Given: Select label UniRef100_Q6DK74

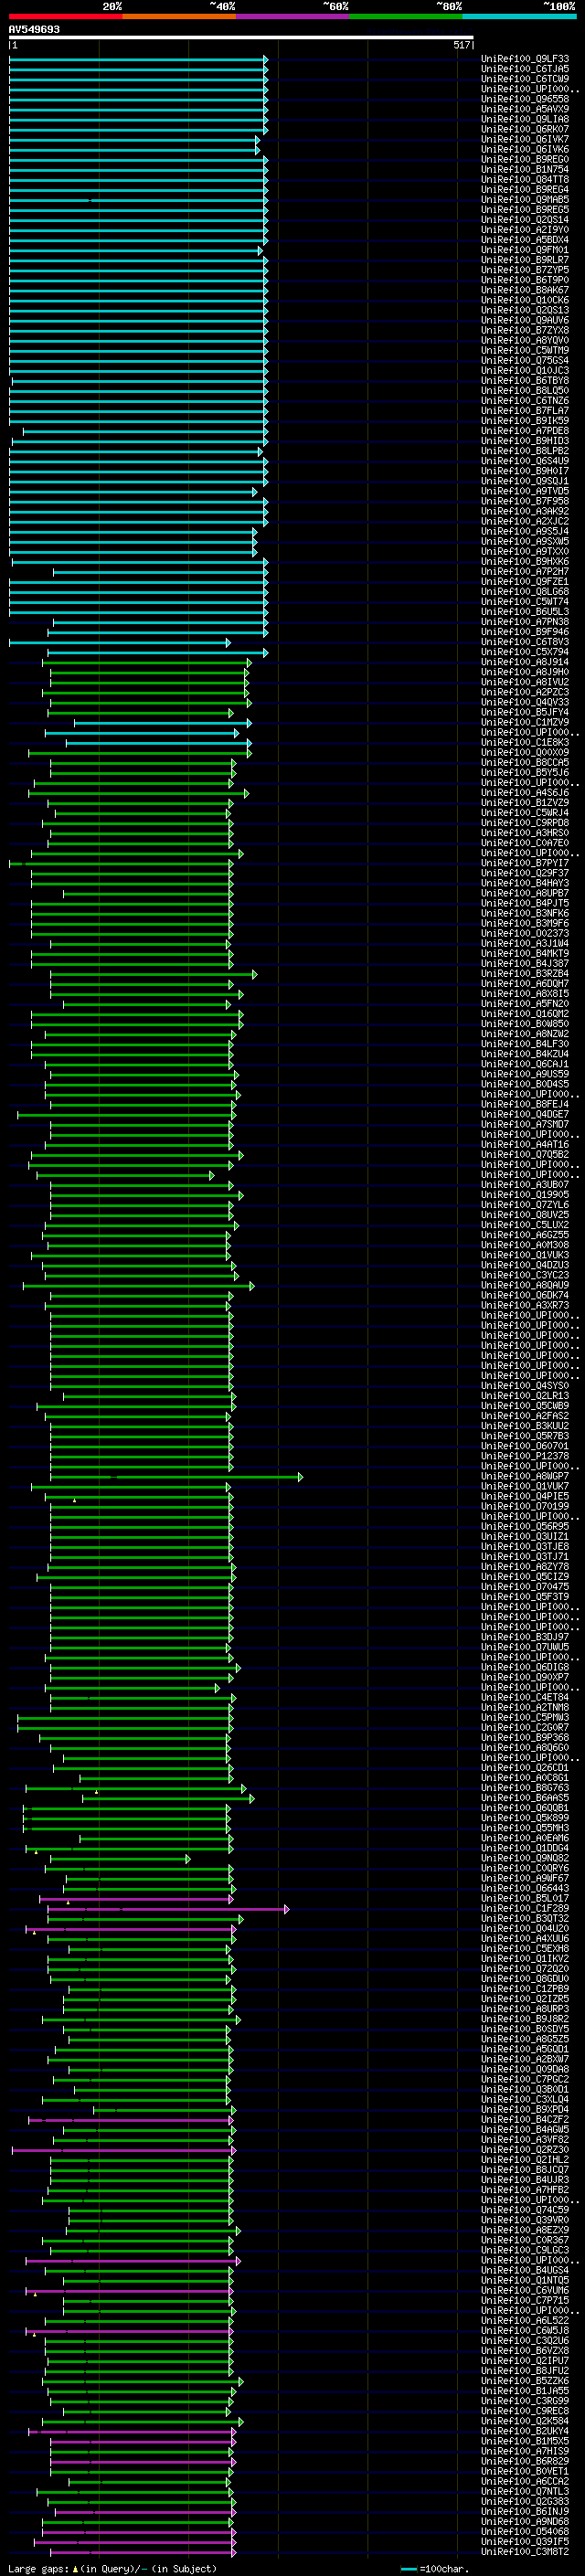Looking at the screenshot, I should (x=525, y=1295).
